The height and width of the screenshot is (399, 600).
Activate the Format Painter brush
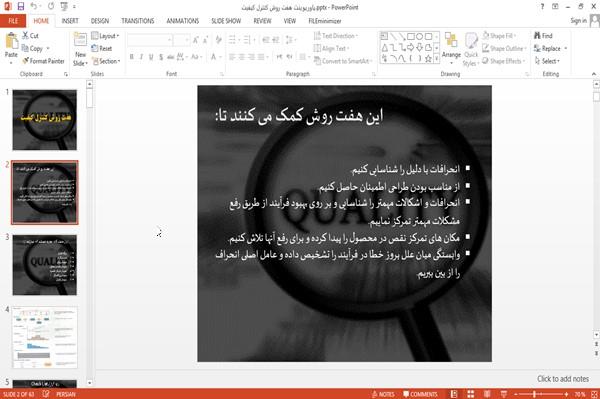43,61
